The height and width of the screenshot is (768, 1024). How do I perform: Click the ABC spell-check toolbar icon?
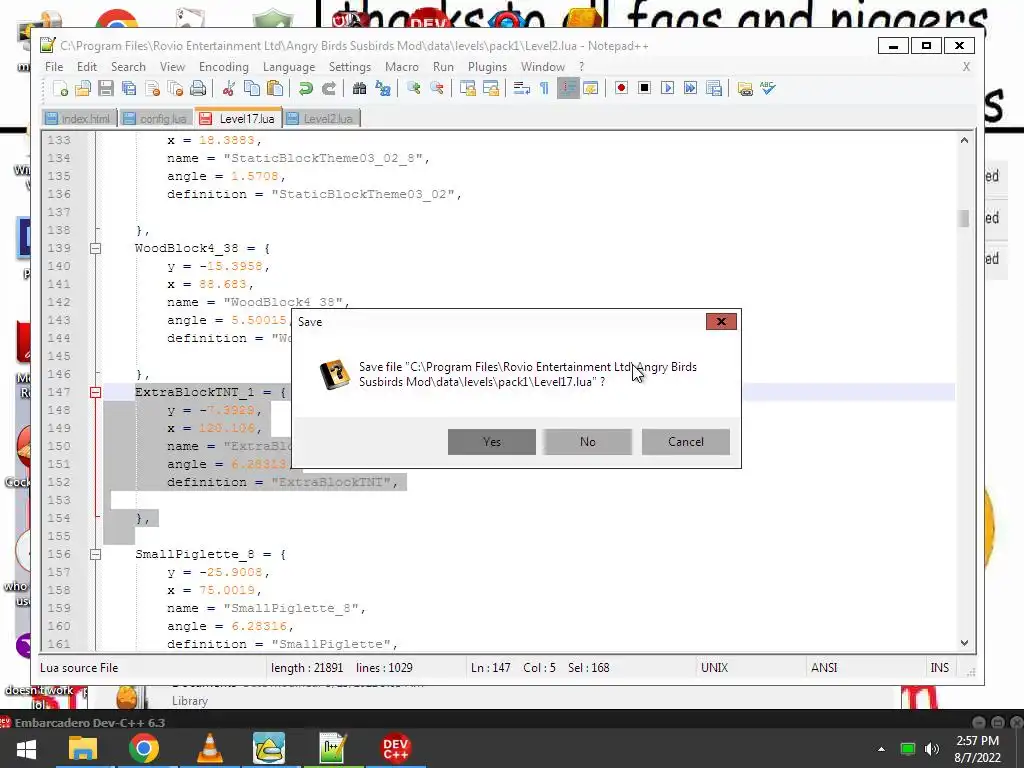(x=768, y=88)
